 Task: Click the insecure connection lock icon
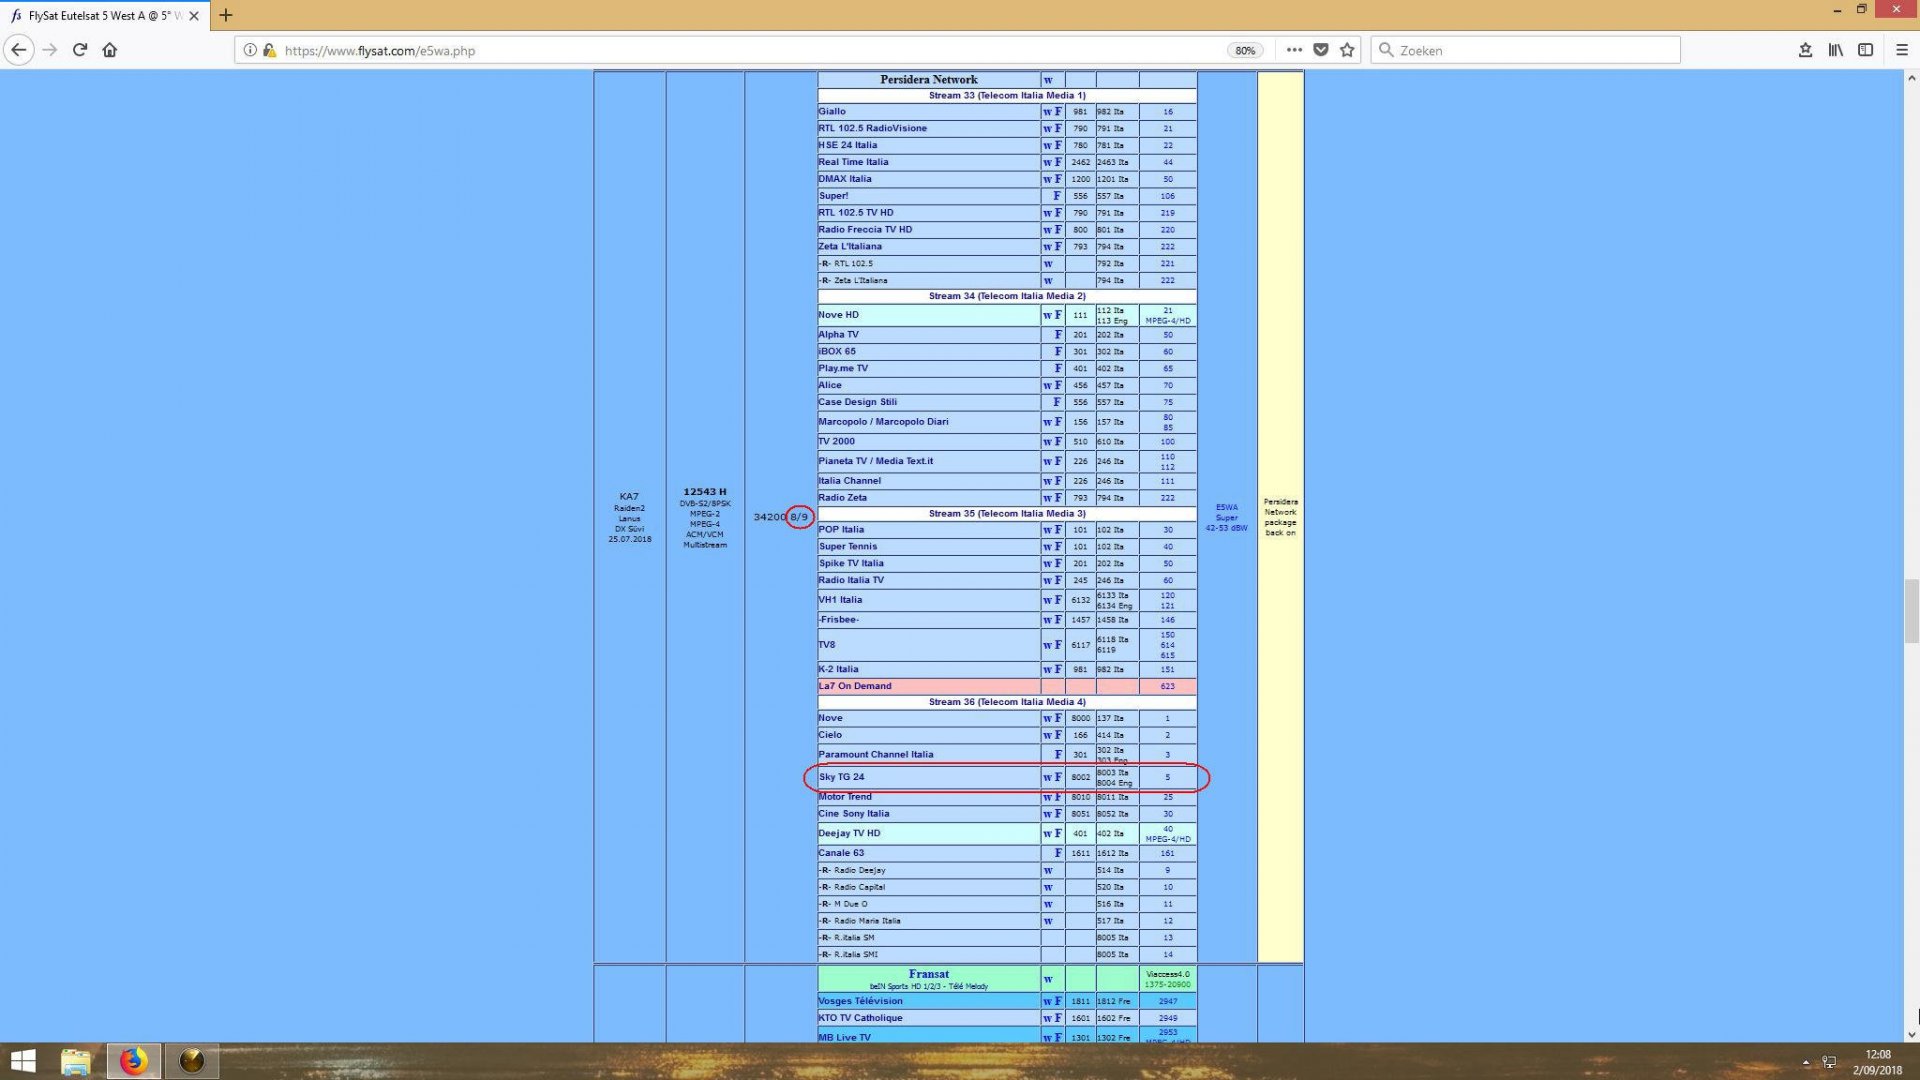tap(267, 50)
